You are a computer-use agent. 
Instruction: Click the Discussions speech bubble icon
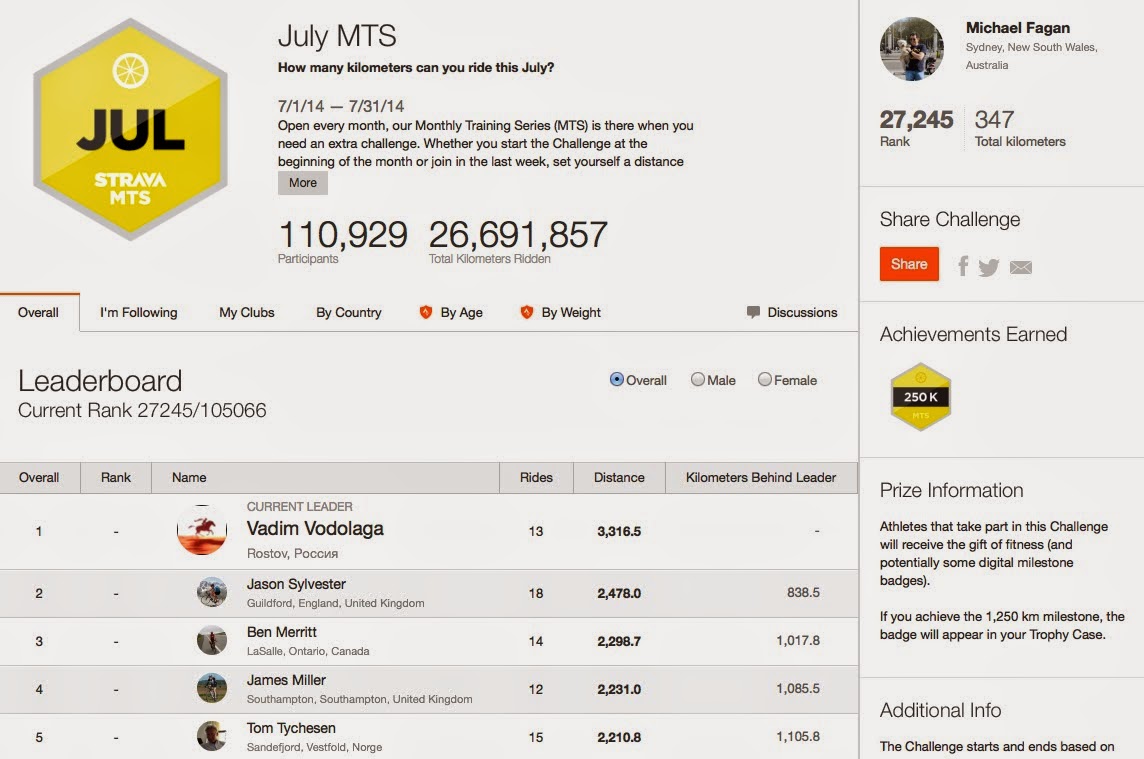click(754, 312)
